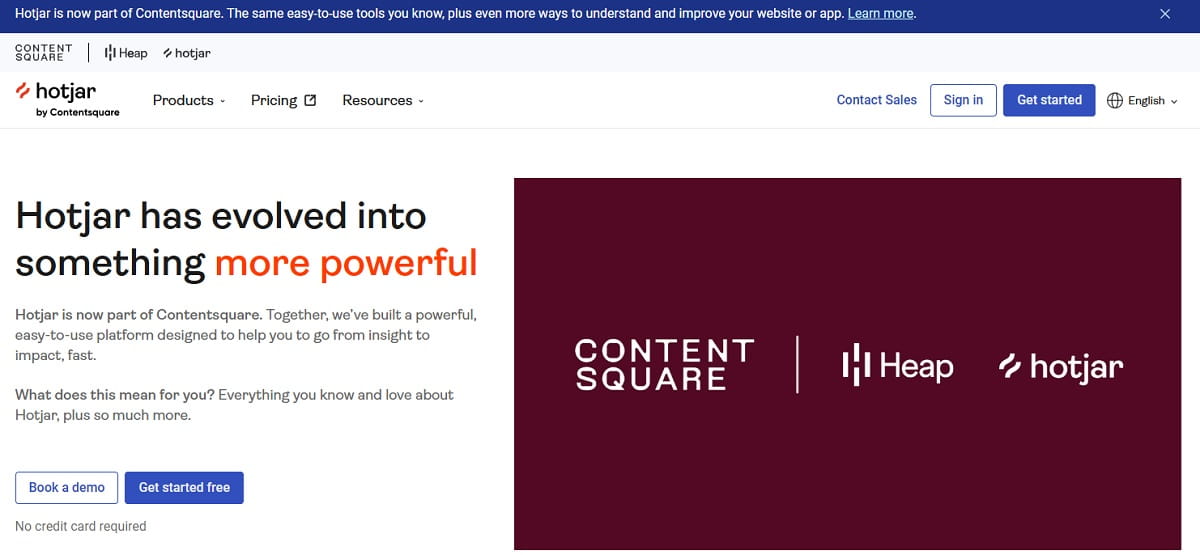Open Contact Sales

pyautogui.click(x=877, y=100)
